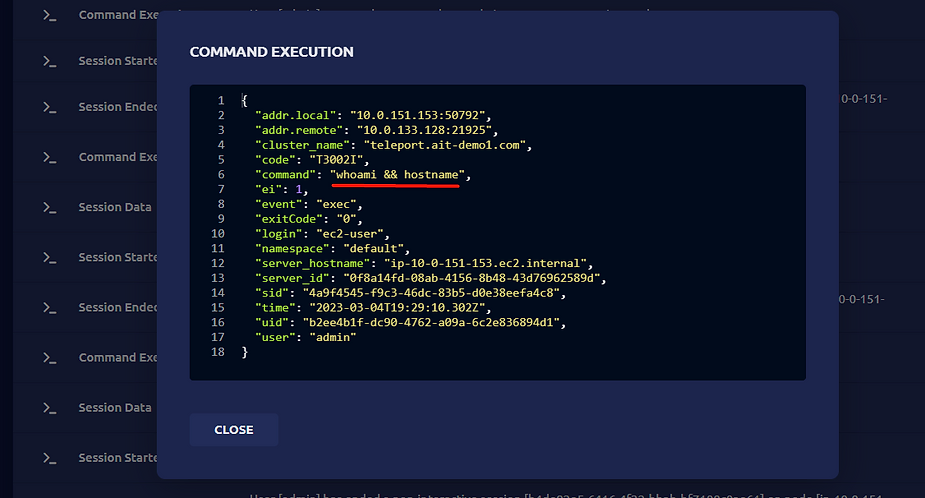925x498 pixels.
Task: Click terminal icon beside lower Session Data row
Action: pyautogui.click(x=50, y=408)
